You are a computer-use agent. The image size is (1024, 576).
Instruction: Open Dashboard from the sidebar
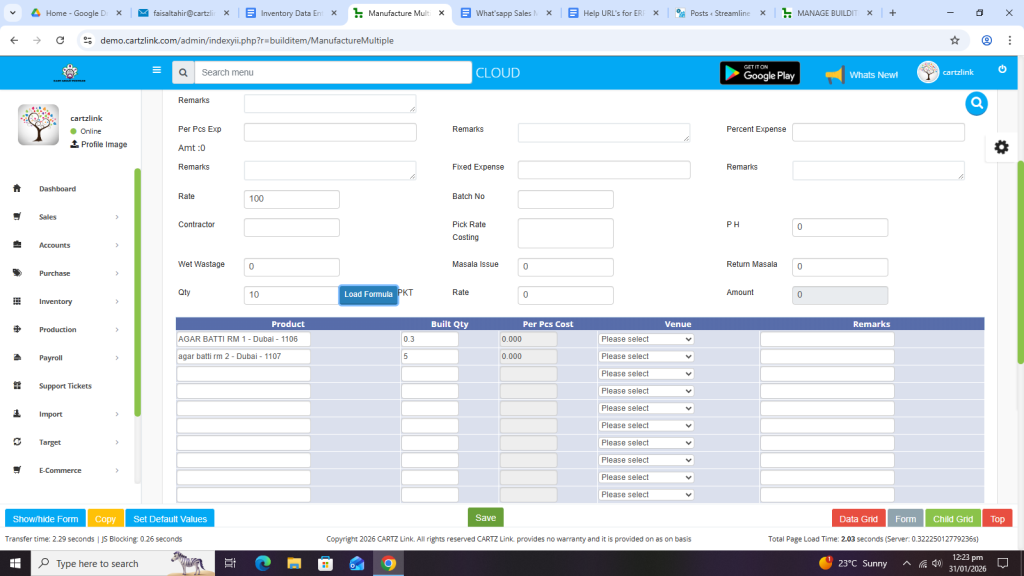point(57,189)
